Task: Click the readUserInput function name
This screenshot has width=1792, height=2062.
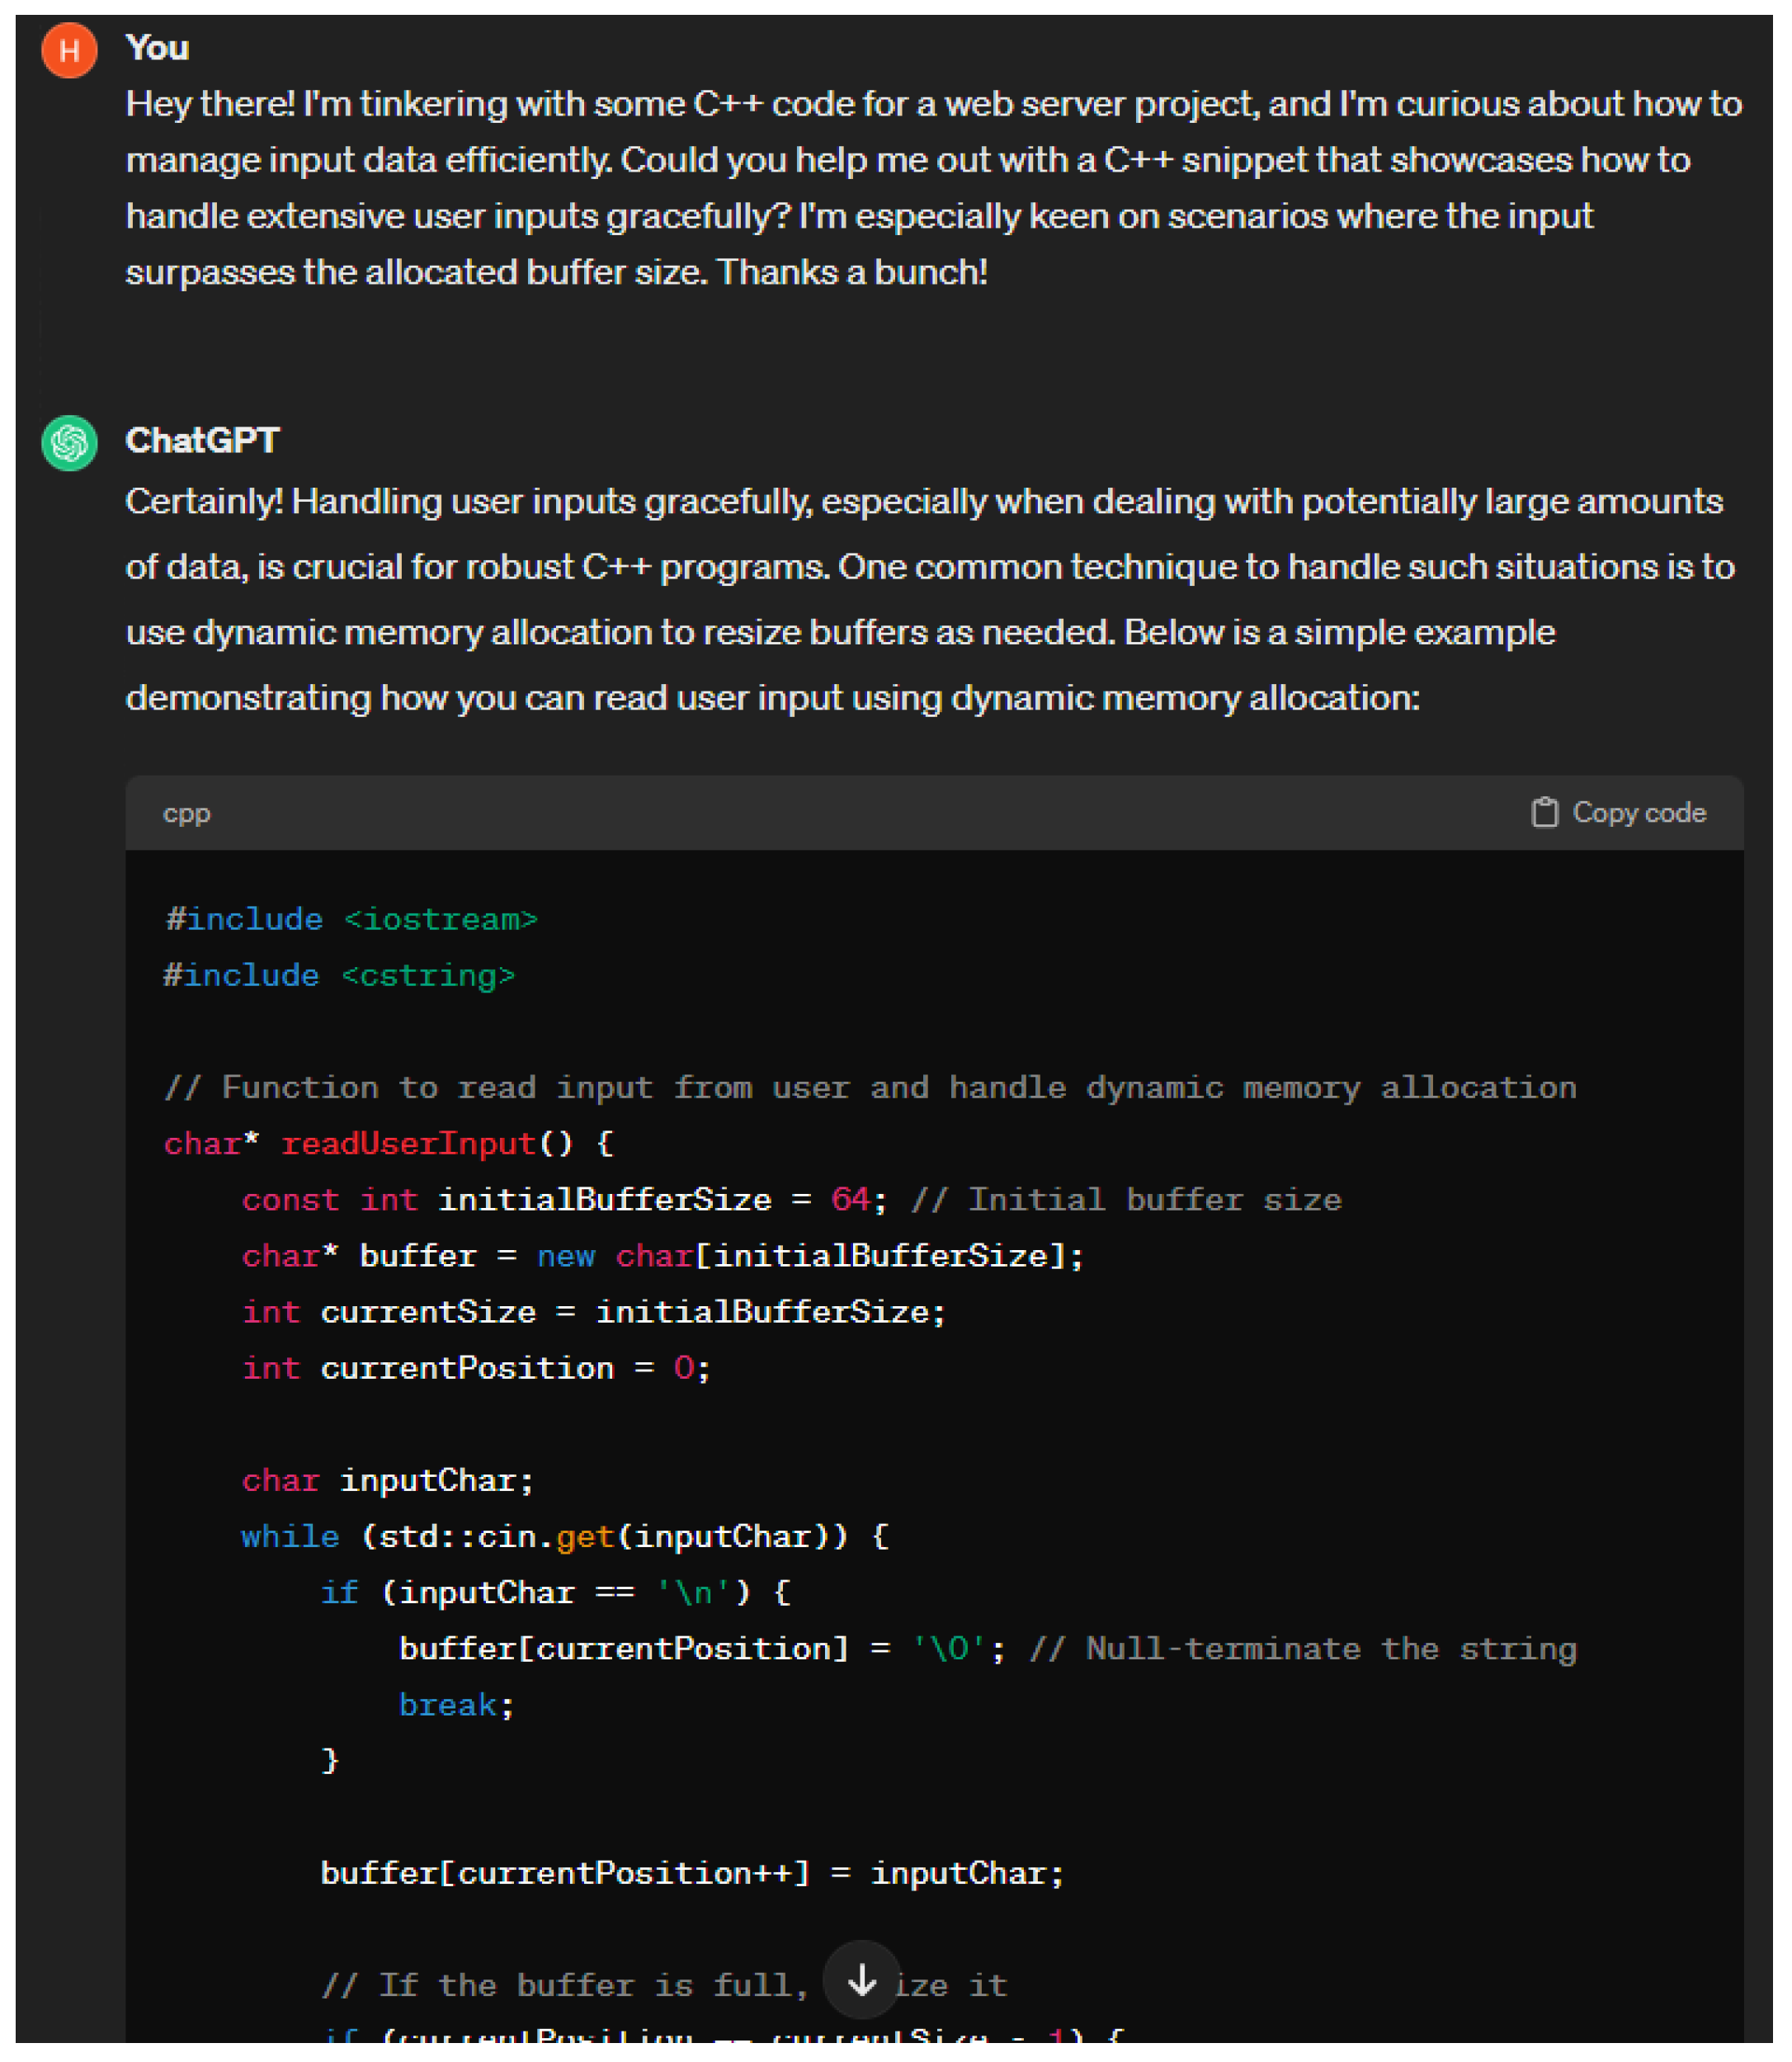Action: [408, 1143]
